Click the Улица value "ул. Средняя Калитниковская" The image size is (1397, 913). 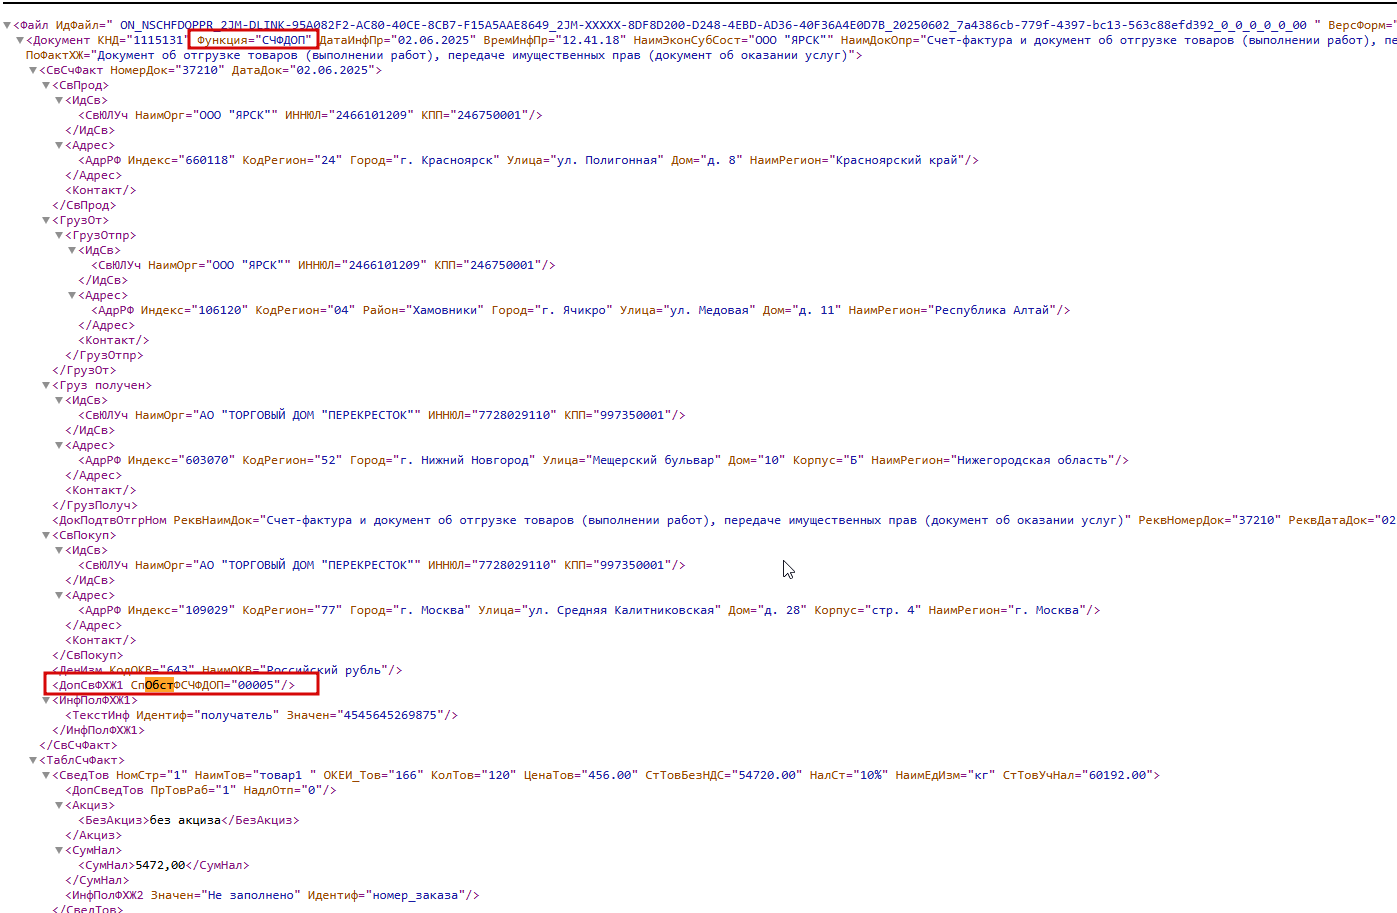621,610
